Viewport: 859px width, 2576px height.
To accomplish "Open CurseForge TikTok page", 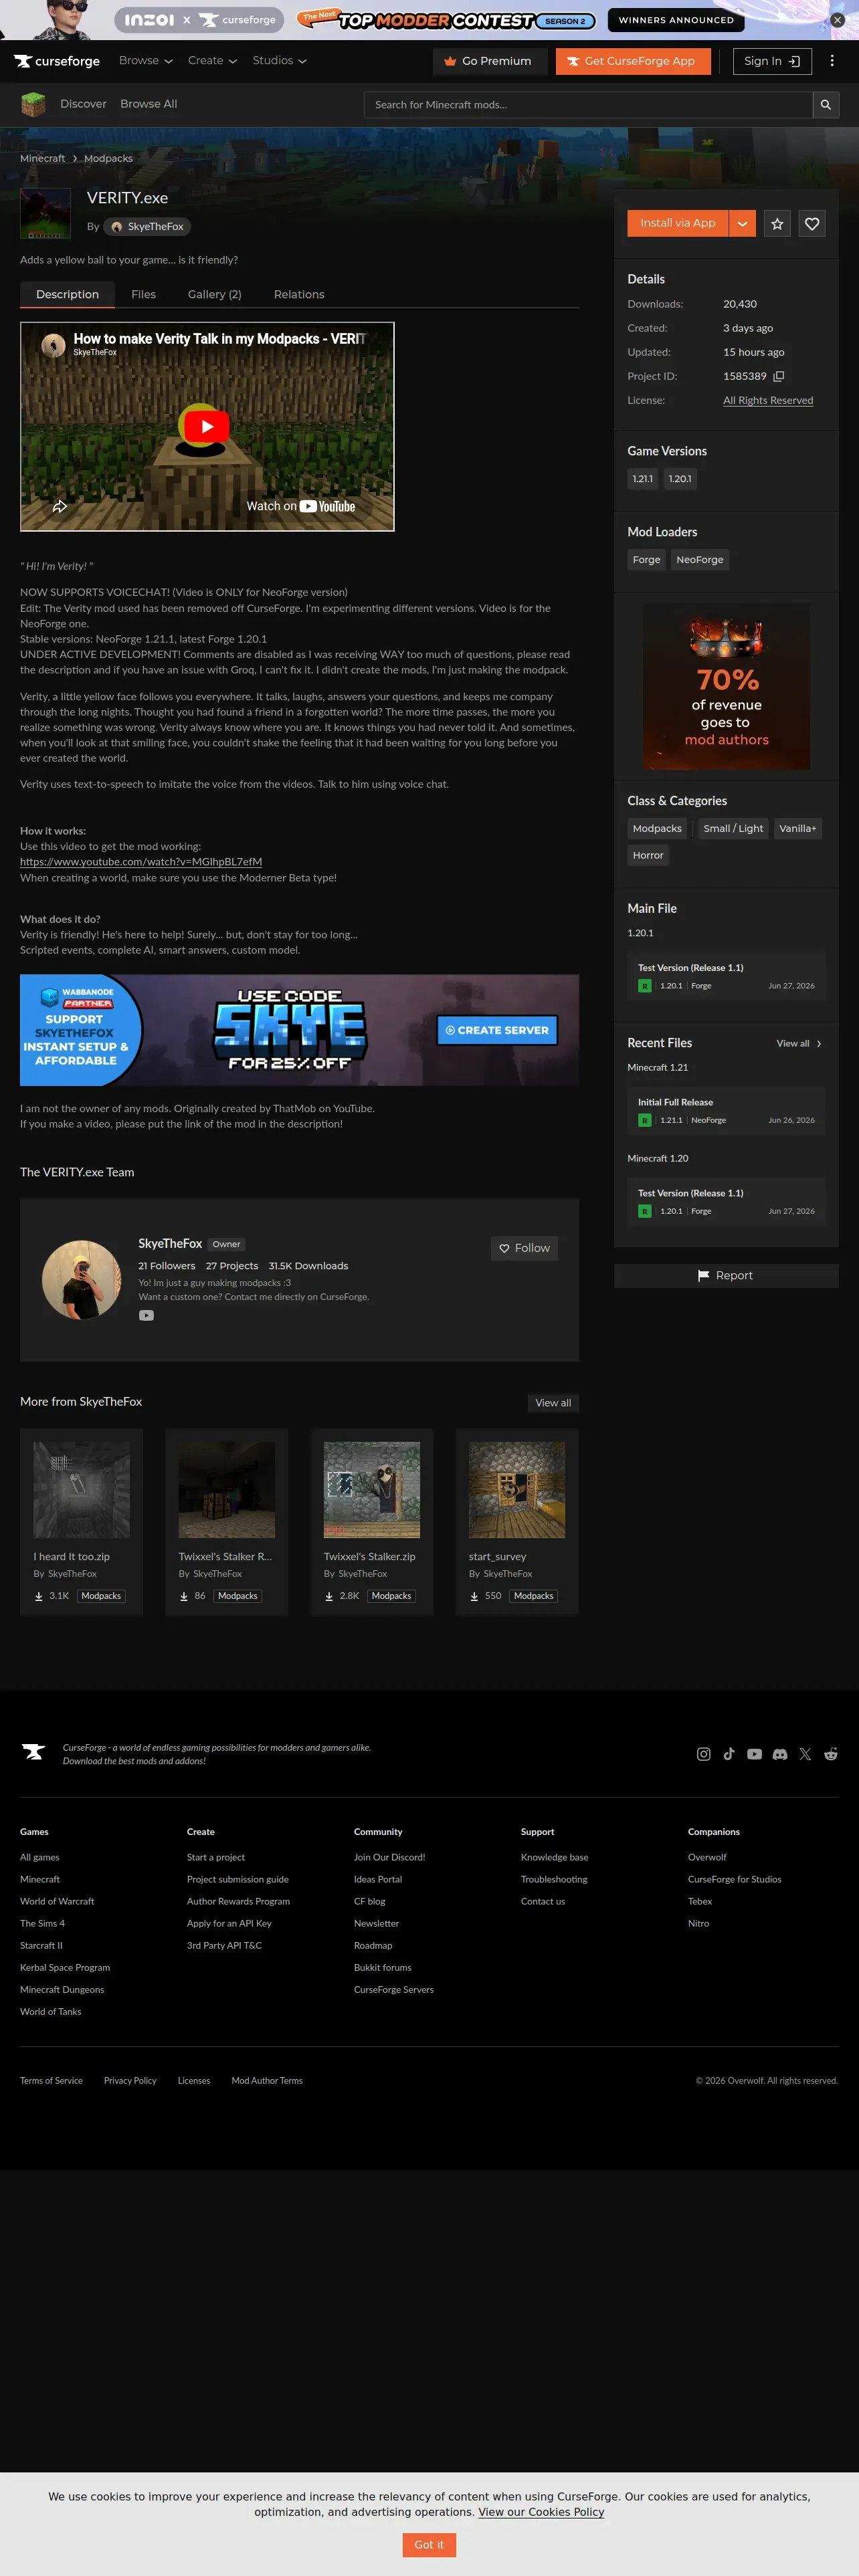I will tap(729, 1754).
